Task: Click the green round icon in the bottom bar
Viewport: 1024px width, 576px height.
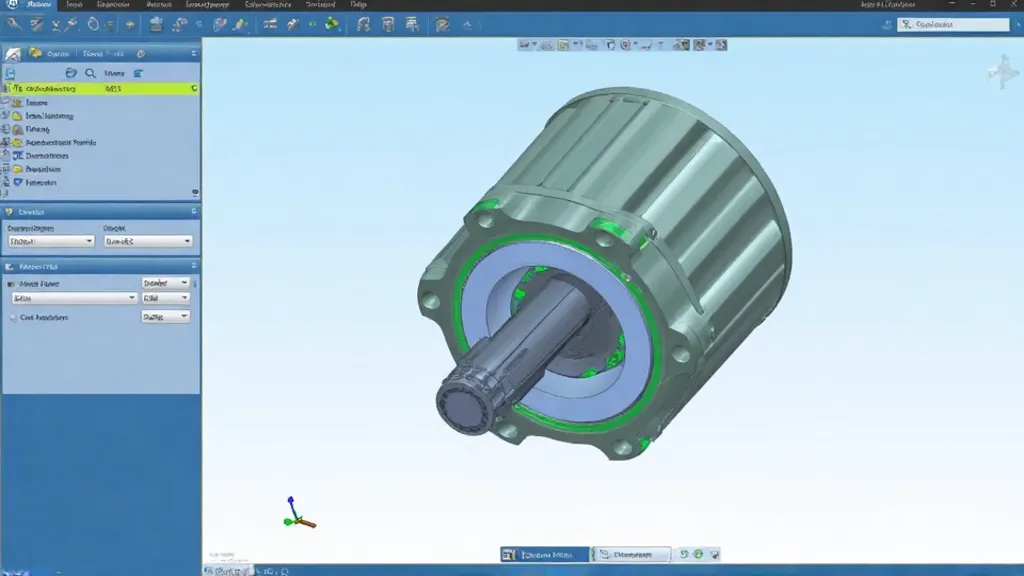Action: 698,554
